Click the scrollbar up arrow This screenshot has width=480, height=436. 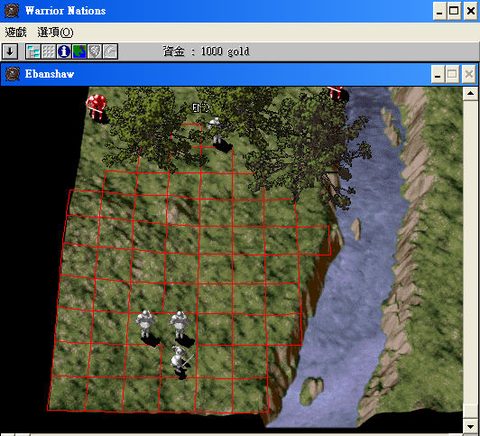470,93
